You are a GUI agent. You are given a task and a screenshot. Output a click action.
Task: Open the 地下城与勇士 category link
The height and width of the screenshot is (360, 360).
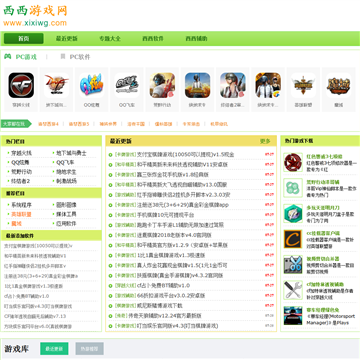(71, 153)
